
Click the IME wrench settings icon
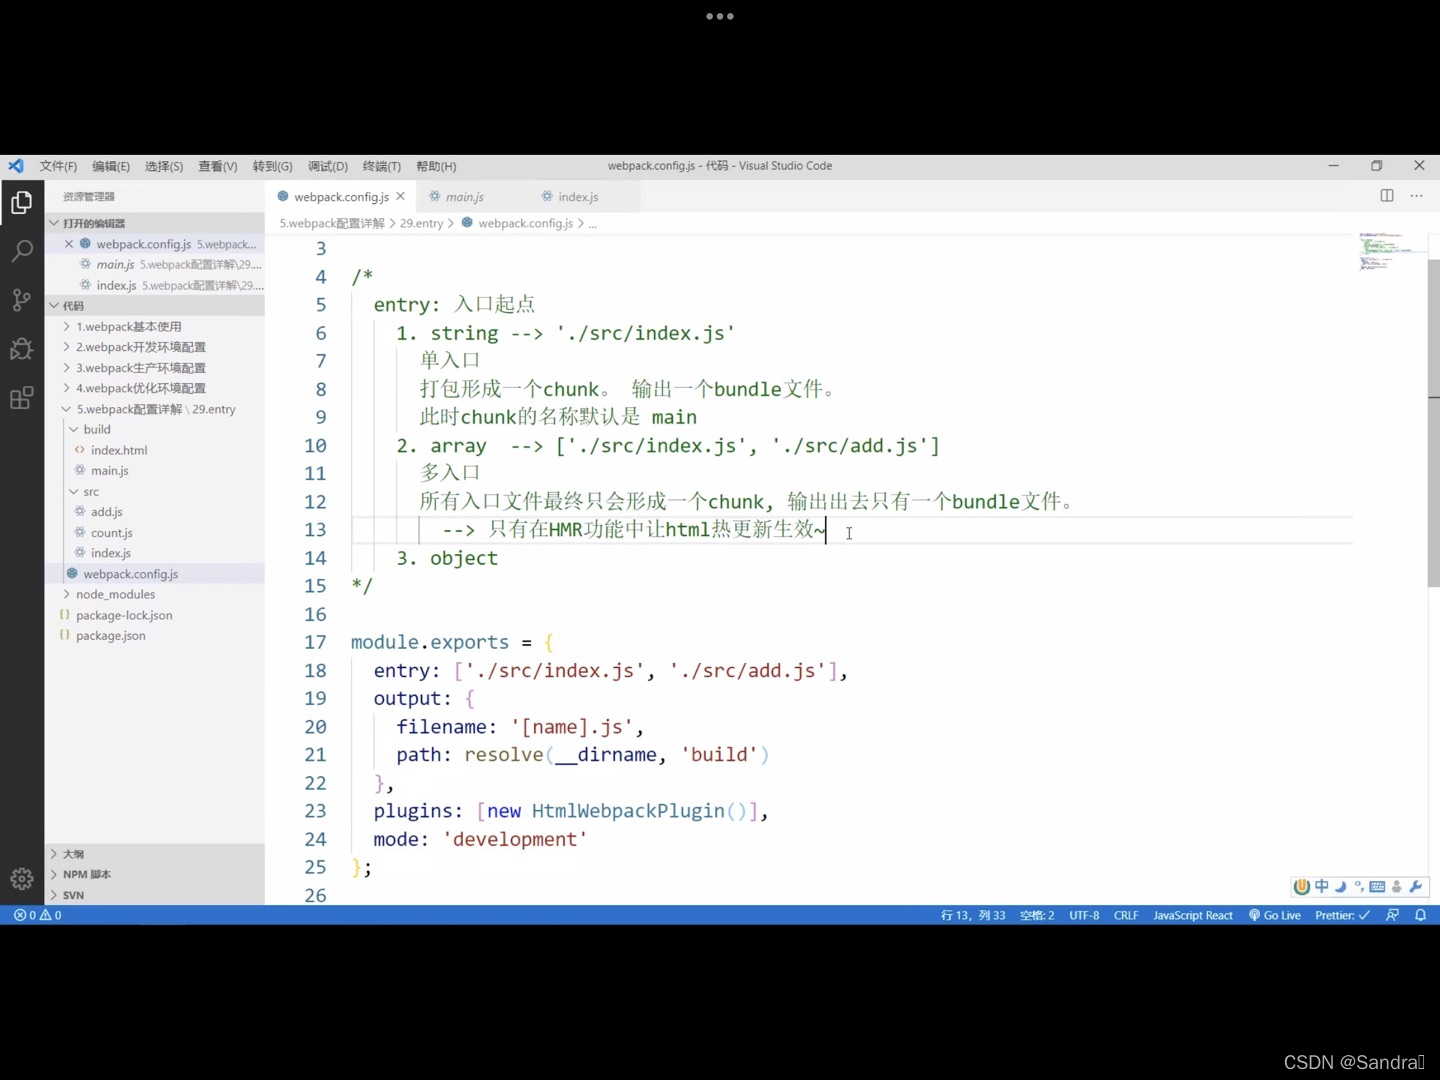(x=1415, y=886)
